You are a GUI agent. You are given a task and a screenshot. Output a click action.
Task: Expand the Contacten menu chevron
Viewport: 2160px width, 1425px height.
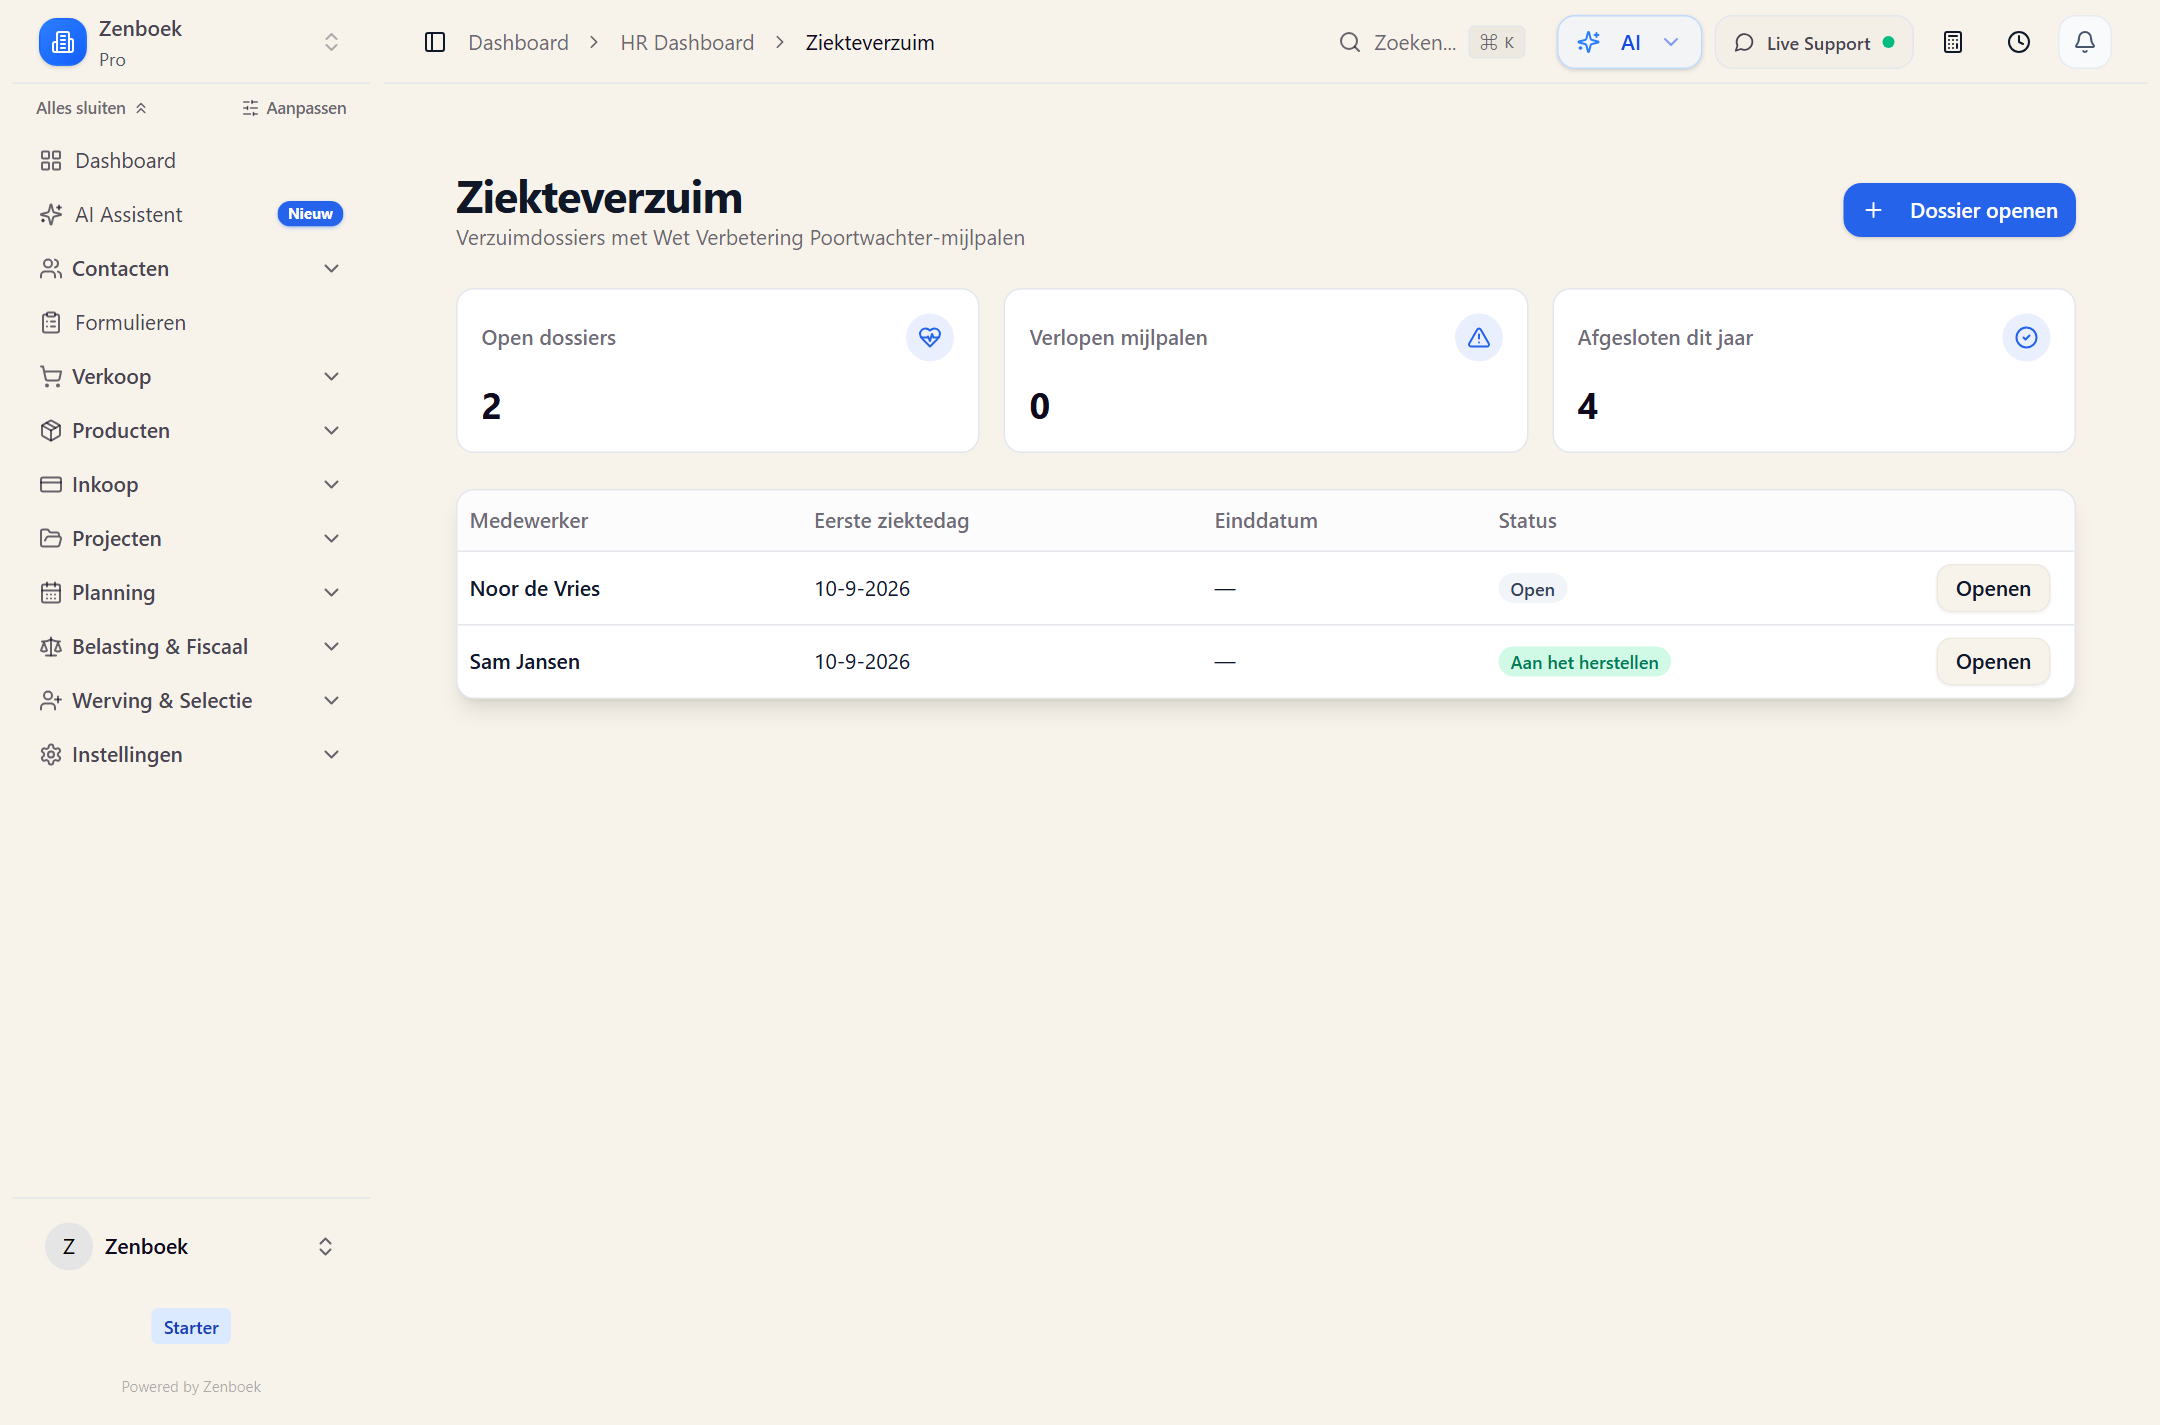tap(332, 269)
